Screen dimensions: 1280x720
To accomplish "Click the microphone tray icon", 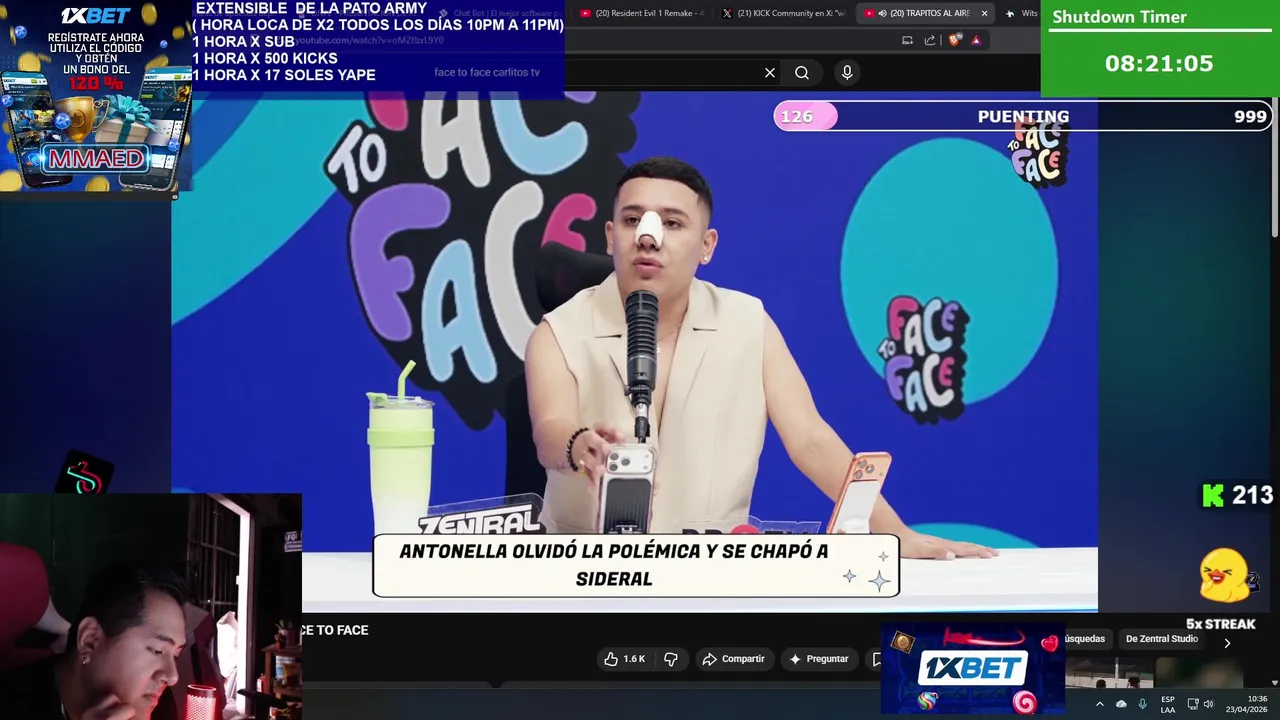I will coord(1142,704).
